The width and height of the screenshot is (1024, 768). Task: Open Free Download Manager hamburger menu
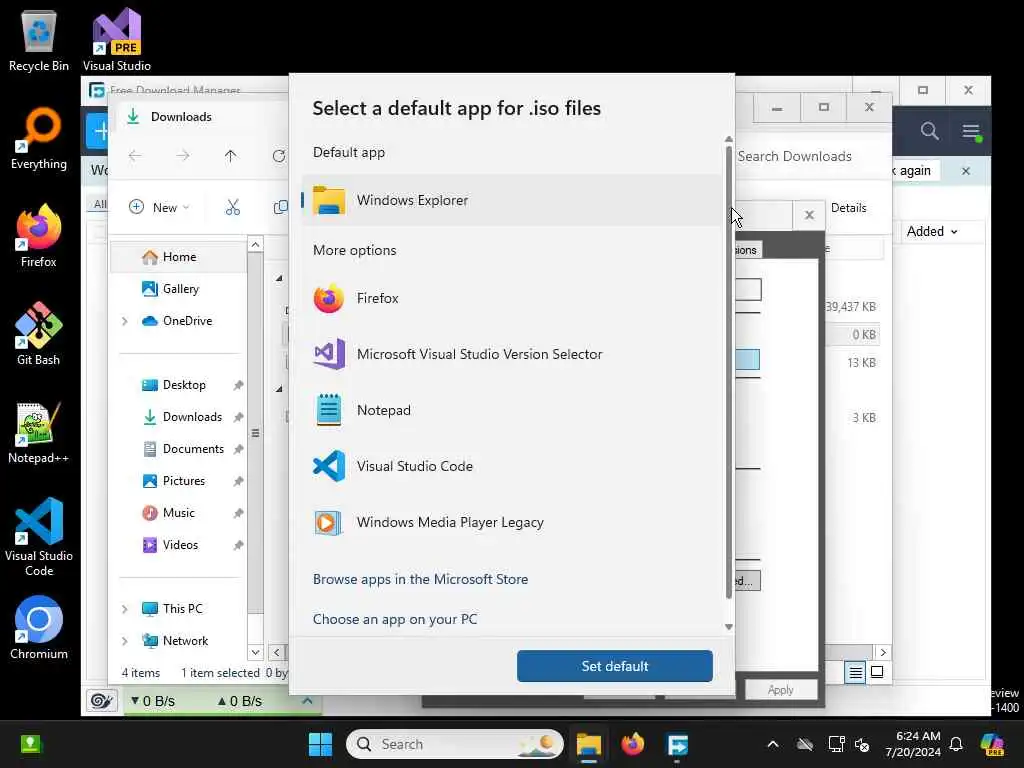pos(971,131)
